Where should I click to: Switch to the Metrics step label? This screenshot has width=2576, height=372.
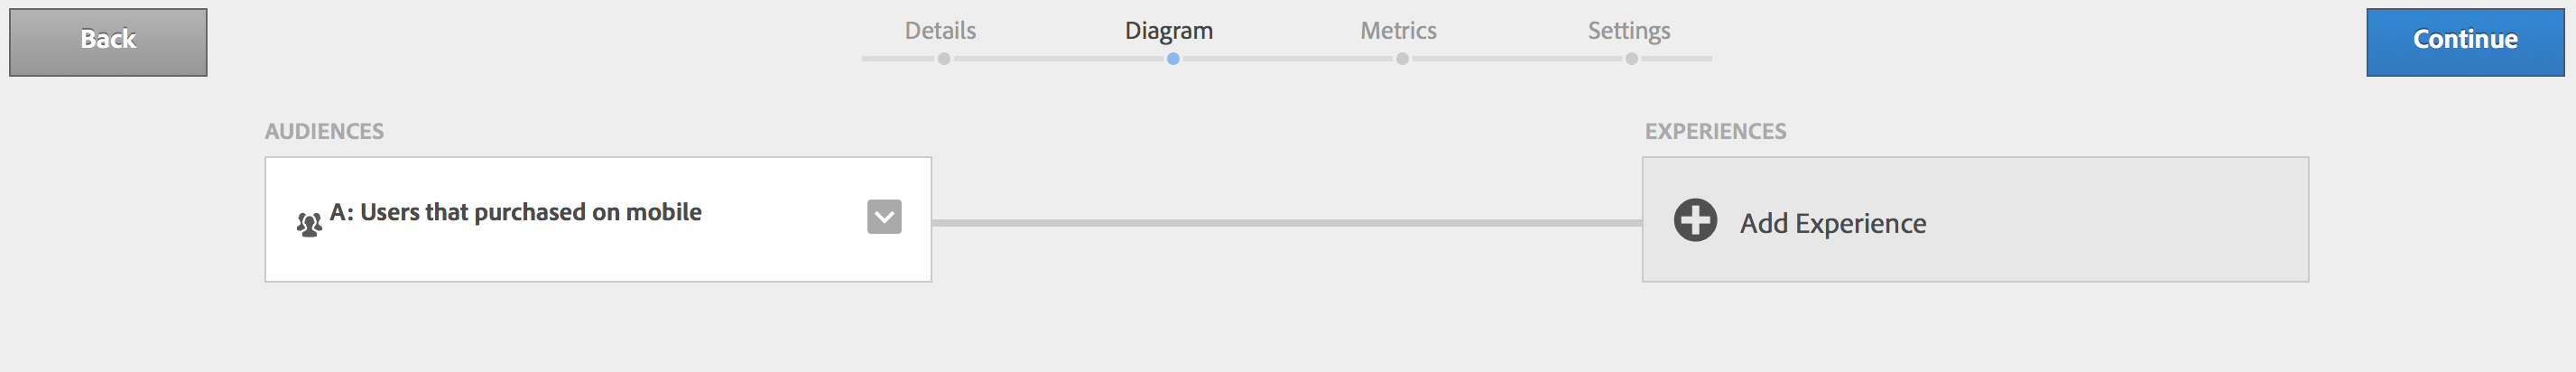1398,31
